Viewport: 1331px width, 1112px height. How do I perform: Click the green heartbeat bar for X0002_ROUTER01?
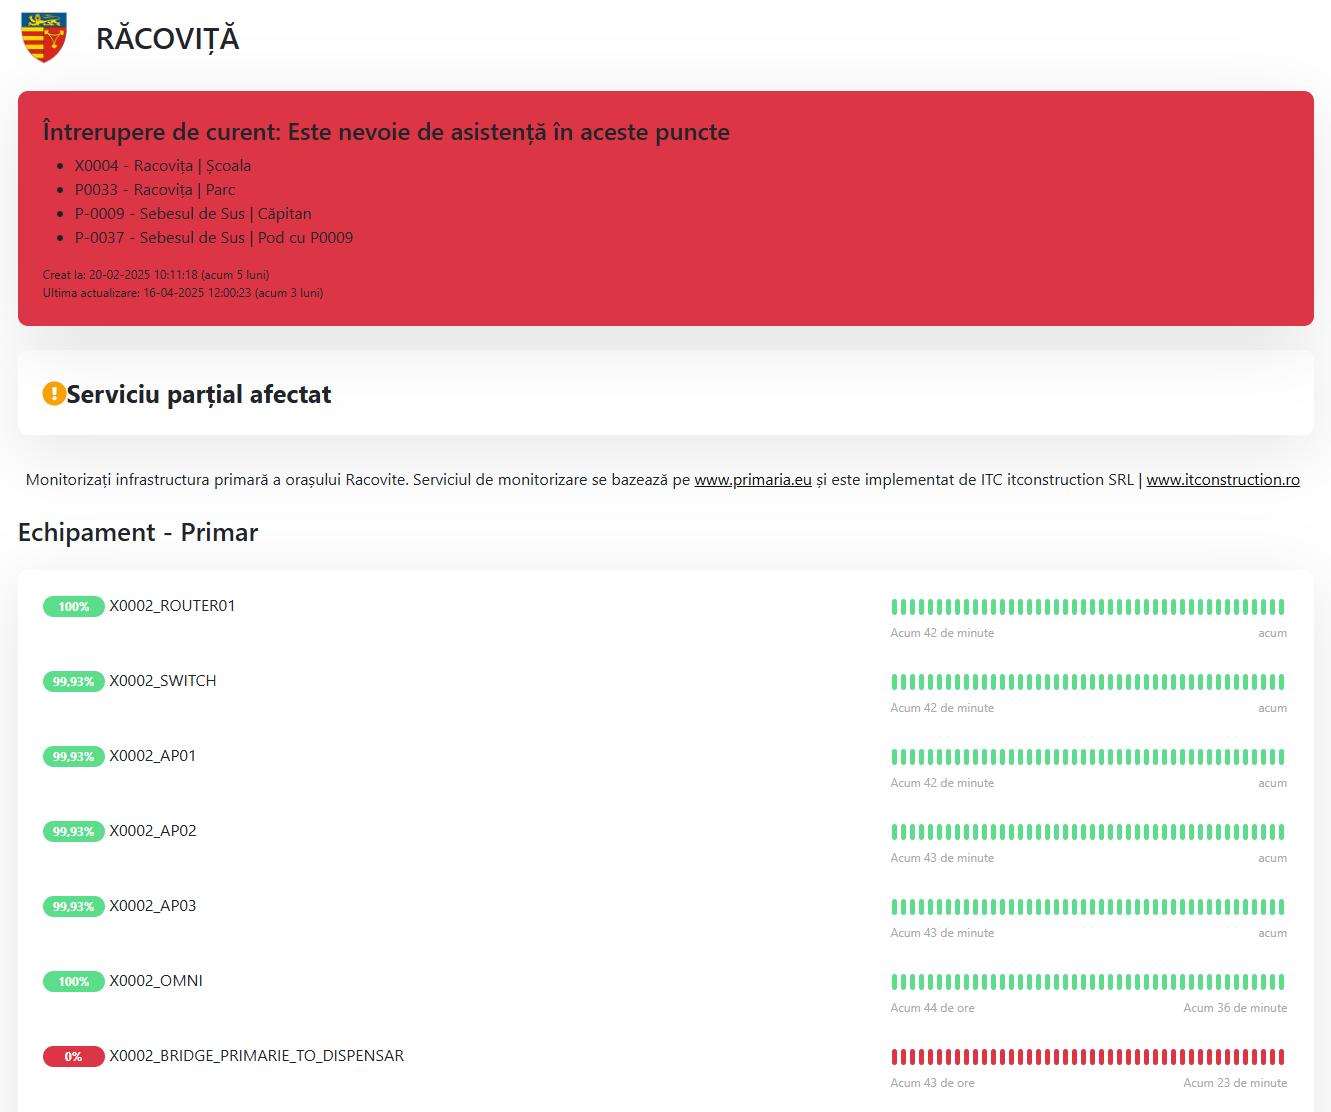pyautogui.click(x=1088, y=607)
